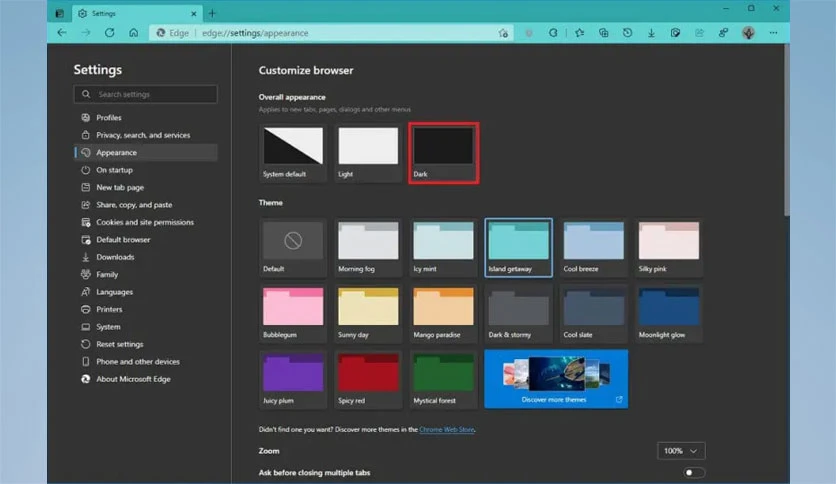Open the user profile avatar

click(748, 33)
